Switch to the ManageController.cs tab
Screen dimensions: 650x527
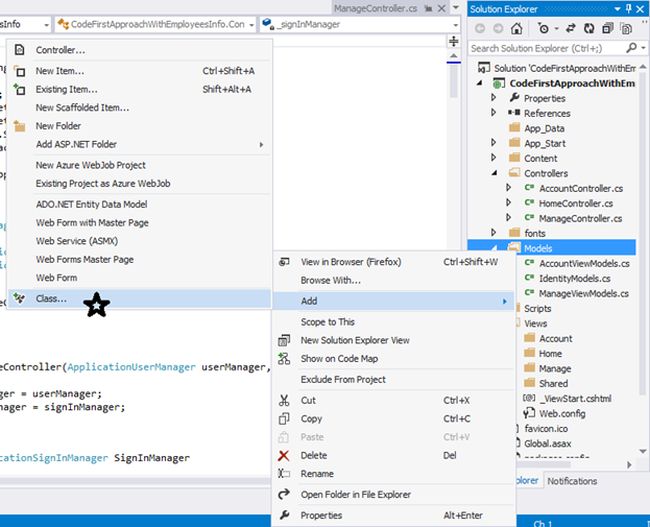coord(375,8)
